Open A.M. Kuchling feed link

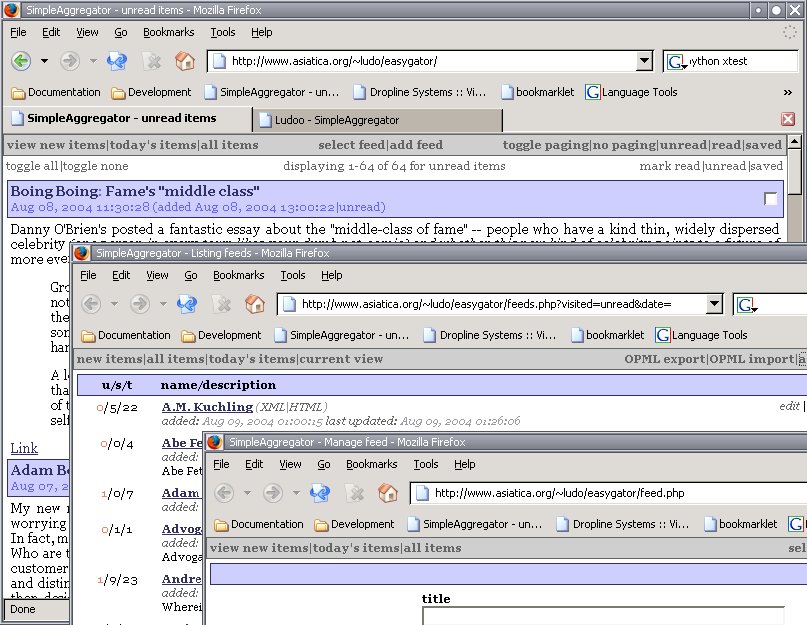coord(207,407)
